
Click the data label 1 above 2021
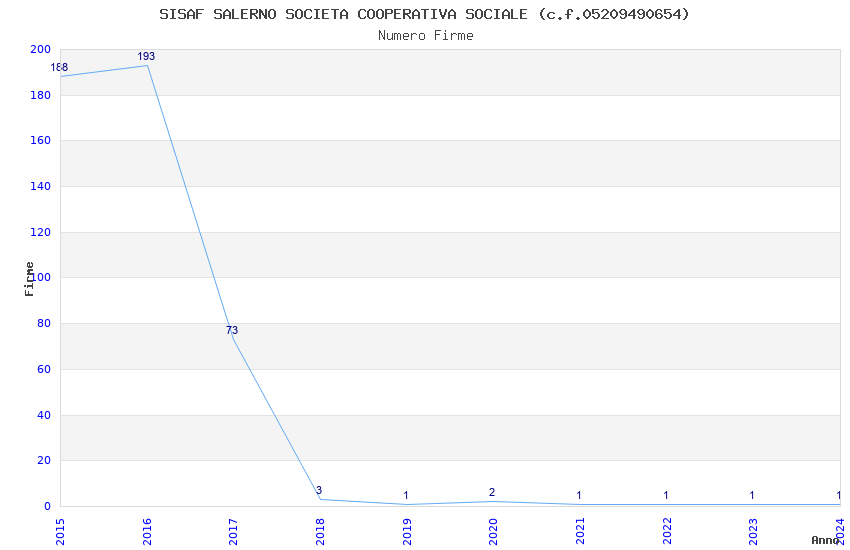[579, 495]
